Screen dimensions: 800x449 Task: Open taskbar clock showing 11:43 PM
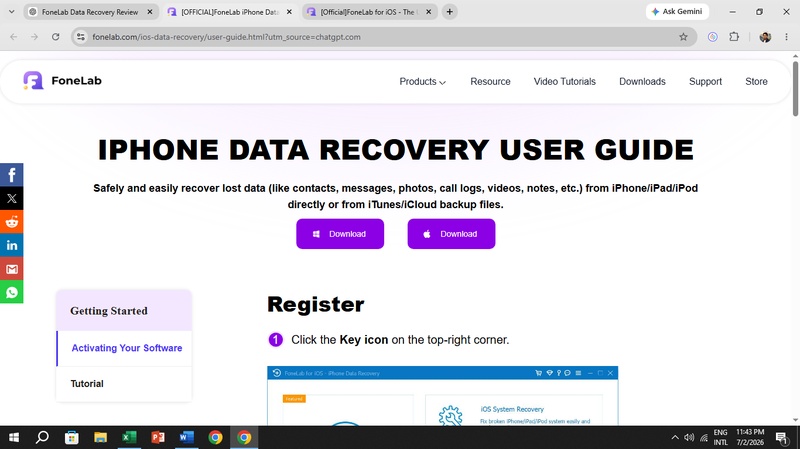[x=750, y=437]
